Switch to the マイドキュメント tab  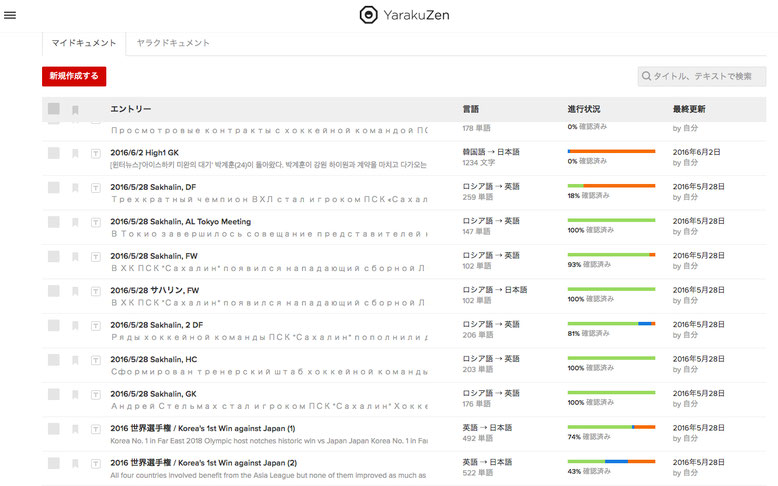(84, 43)
